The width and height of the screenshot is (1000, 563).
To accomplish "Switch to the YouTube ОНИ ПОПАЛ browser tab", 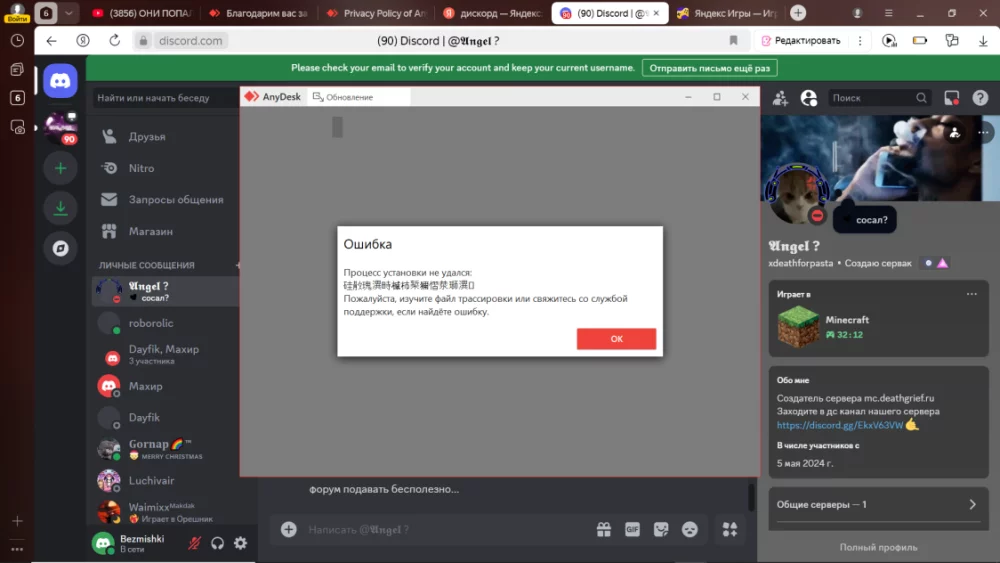I will [x=142, y=13].
